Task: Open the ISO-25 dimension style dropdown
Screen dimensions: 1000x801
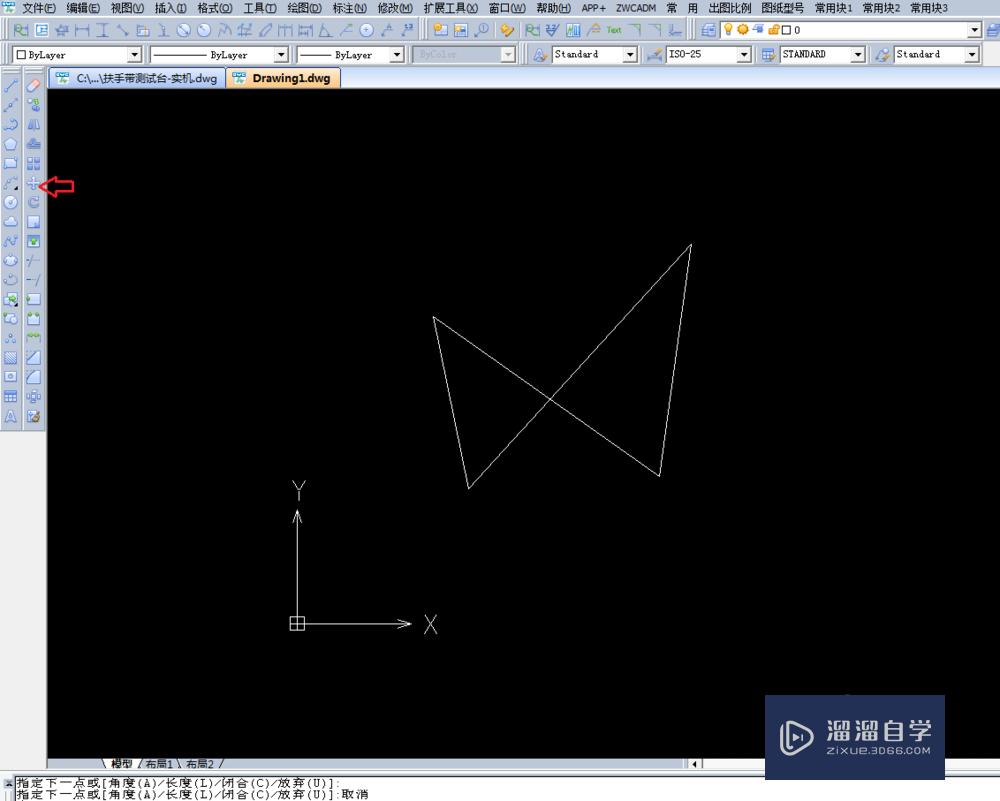Action: 745,54
